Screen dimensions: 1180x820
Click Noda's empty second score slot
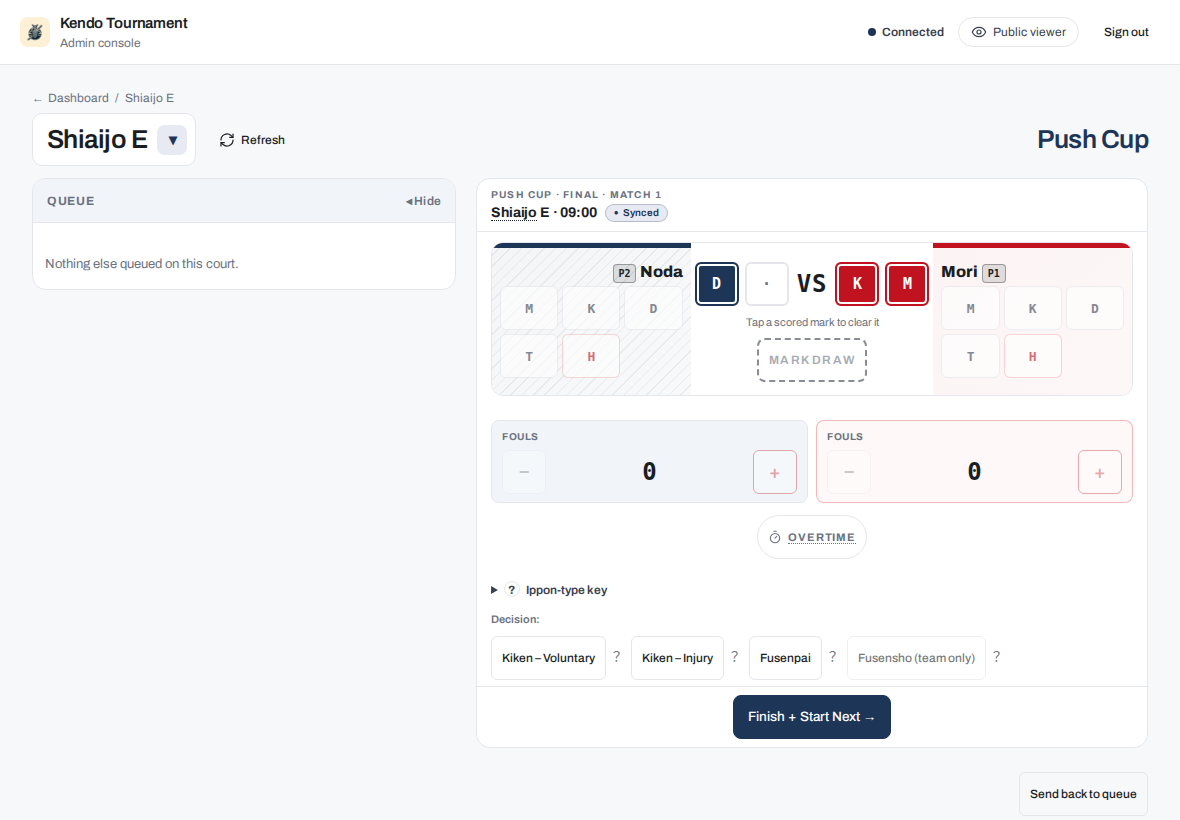(x=766, y=284)
